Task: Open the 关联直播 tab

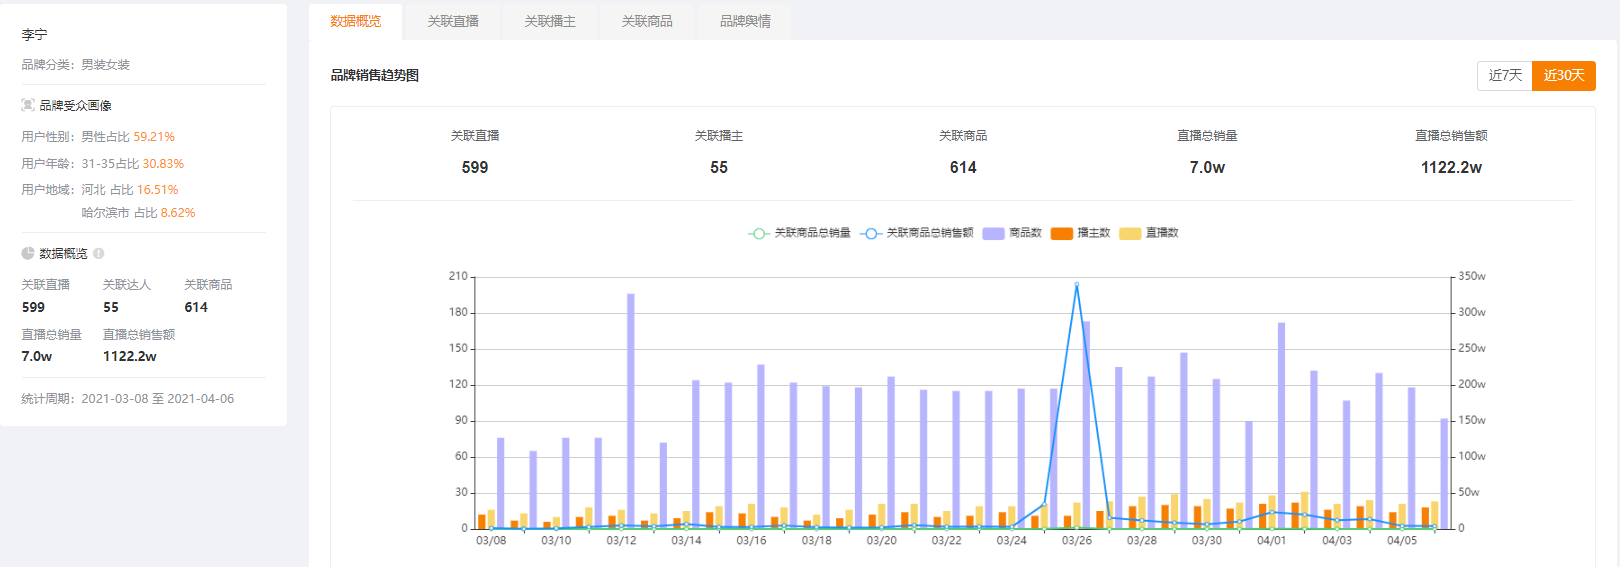Action: [x=453, y=21]
